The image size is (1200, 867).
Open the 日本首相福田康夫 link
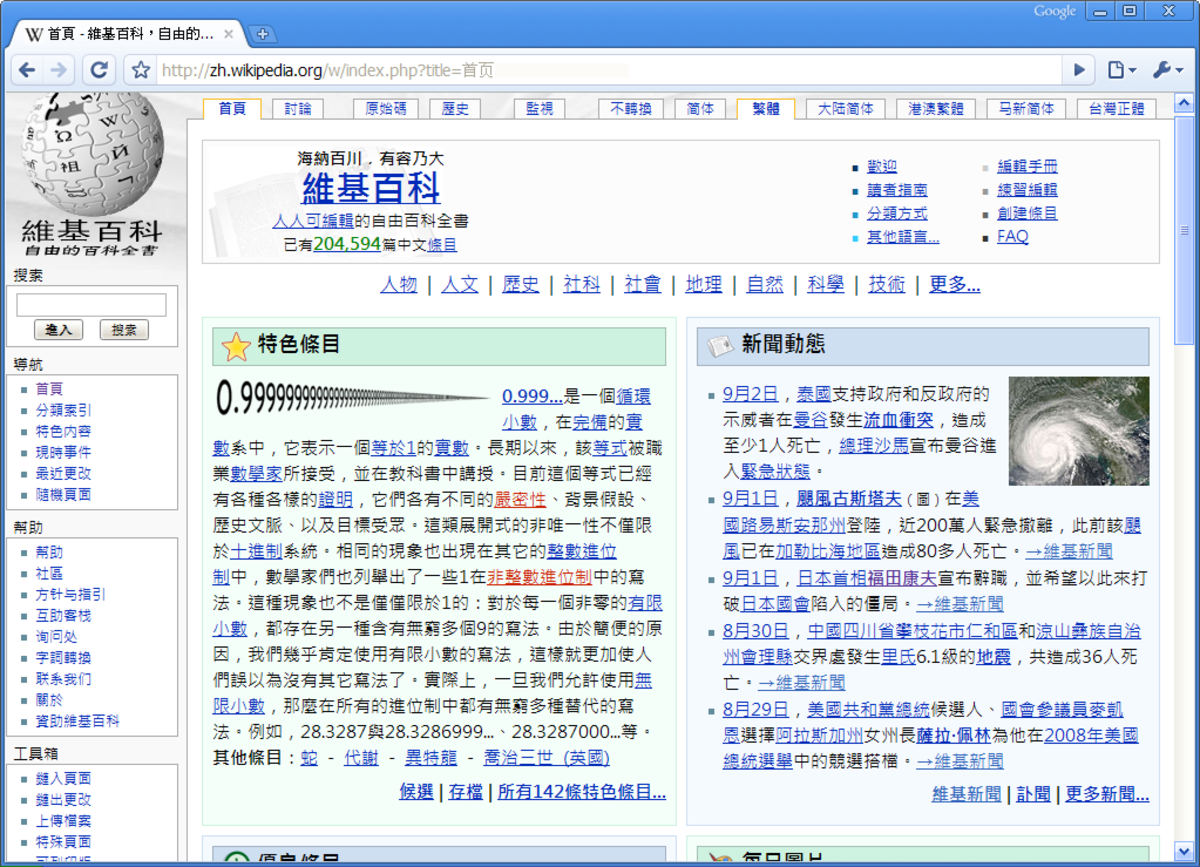867,577
